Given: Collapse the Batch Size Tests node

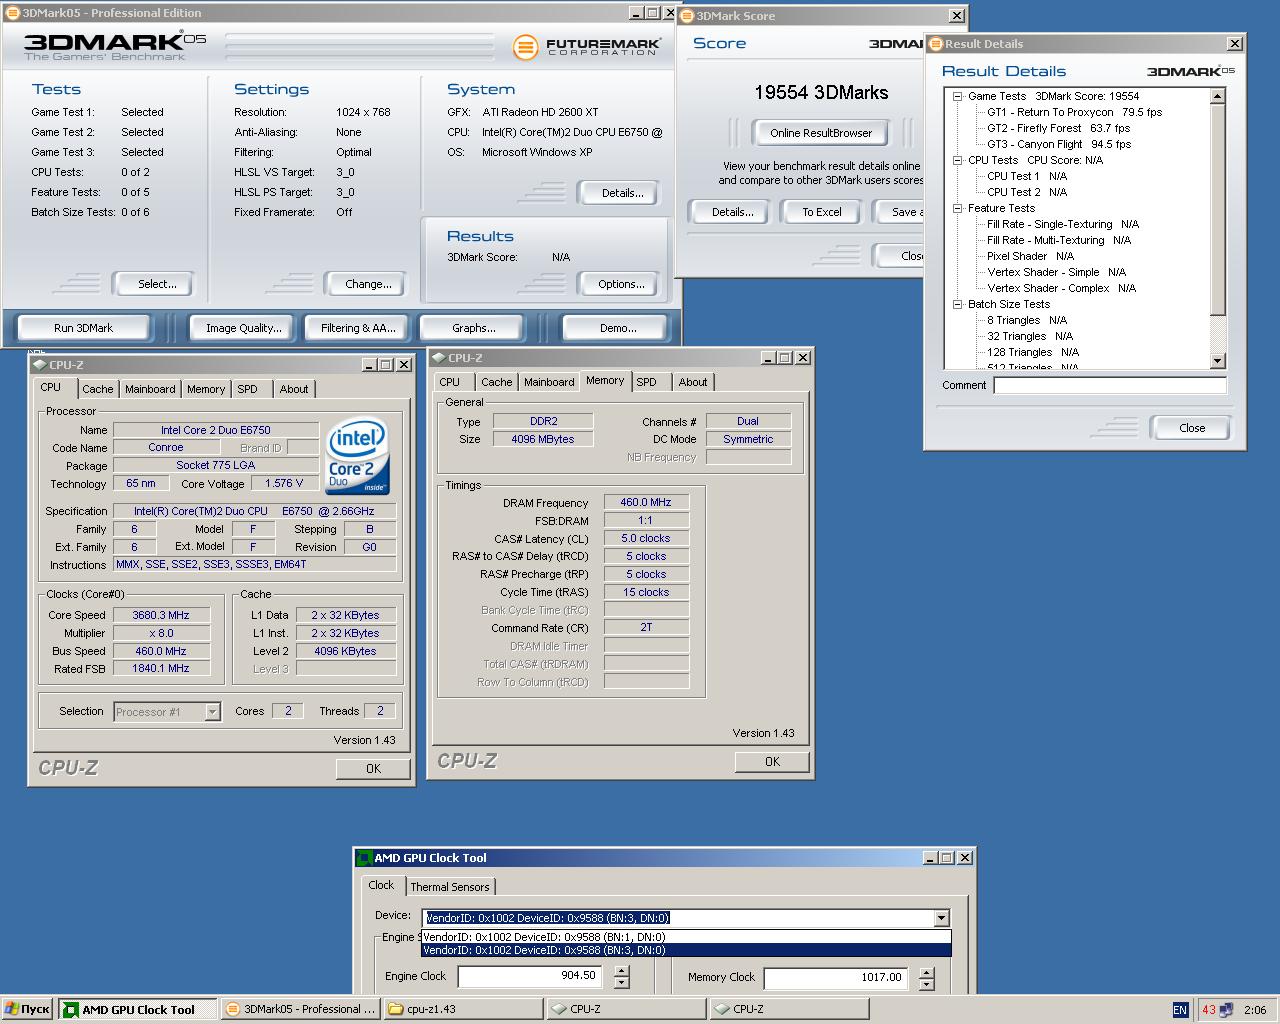Looking at the screenshot, I should pos(957,304).
